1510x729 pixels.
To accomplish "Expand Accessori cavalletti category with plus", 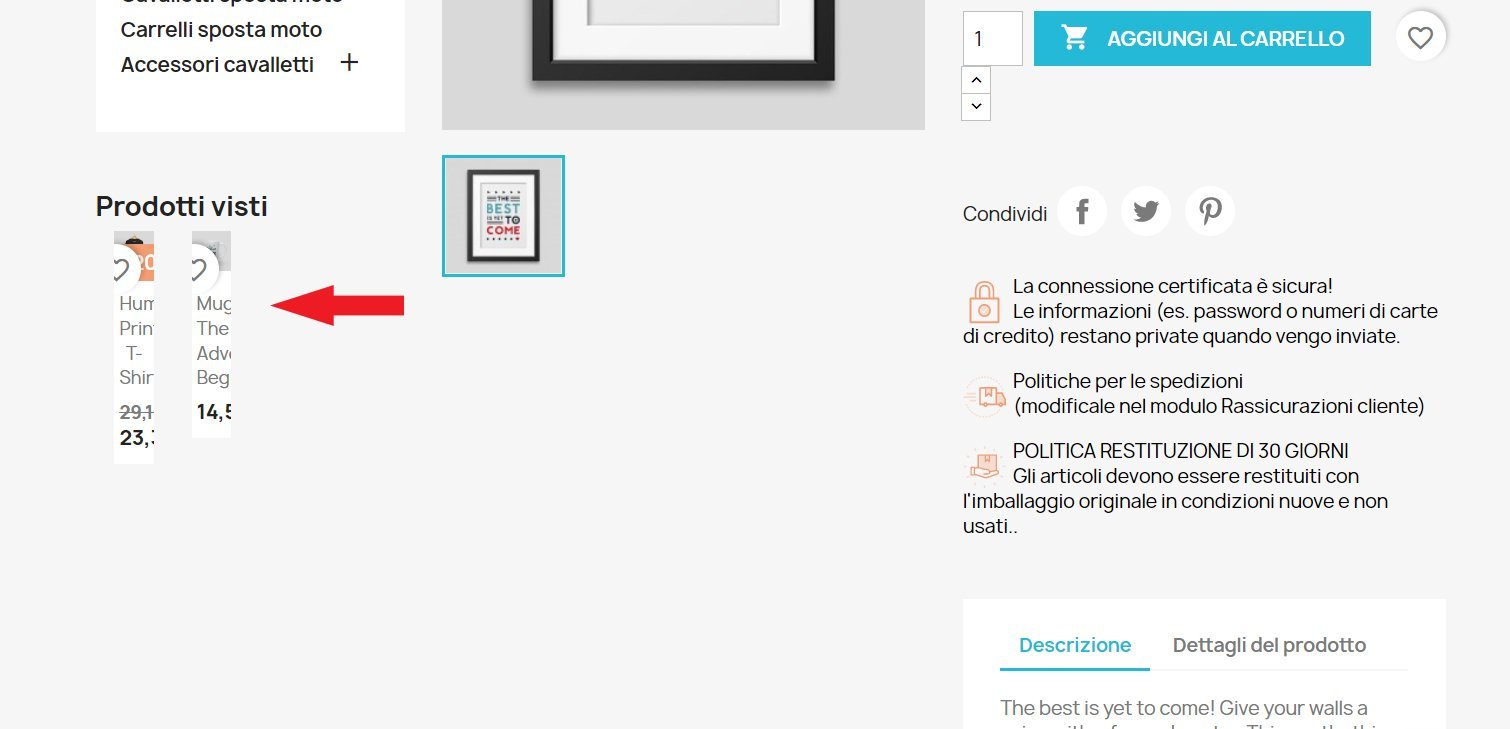I will (349, 63).
